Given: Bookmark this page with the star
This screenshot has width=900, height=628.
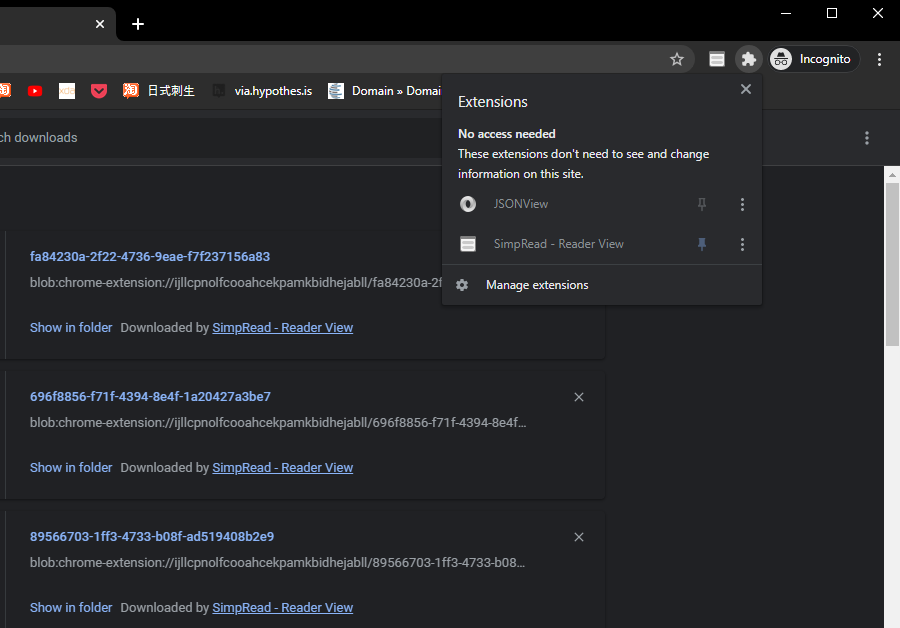Looking at the screenshot, I should (677, 59).
